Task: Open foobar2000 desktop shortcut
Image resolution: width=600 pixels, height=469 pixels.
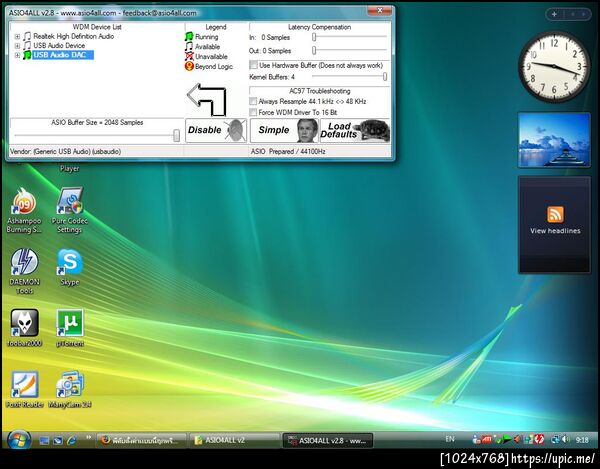Action: pyautogui.click(x=24, y=328)
